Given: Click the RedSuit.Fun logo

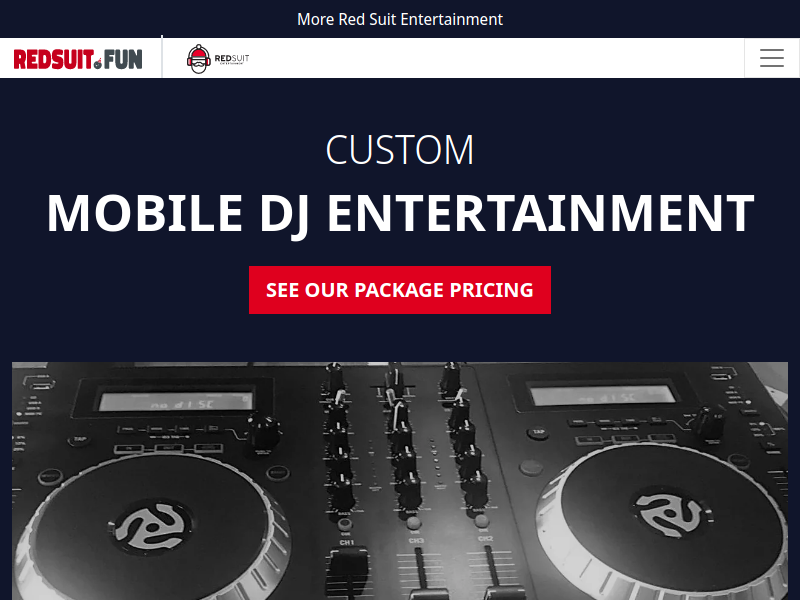Looking at the screenshot, I should click(x=78, y=59).
